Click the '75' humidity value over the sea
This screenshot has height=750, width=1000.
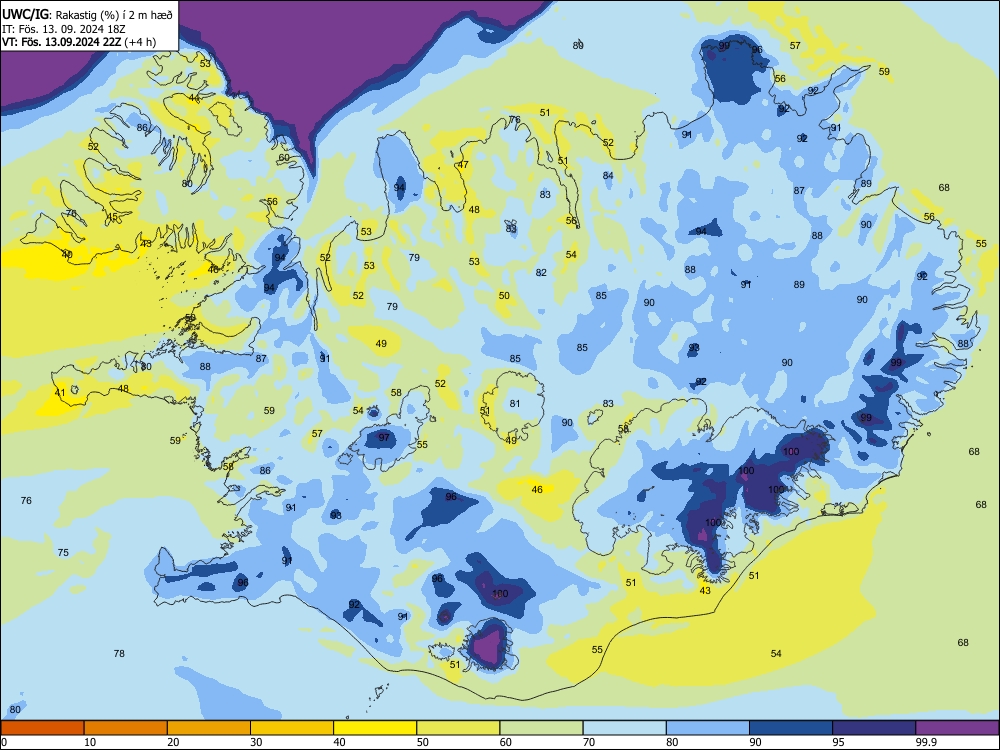63,553
